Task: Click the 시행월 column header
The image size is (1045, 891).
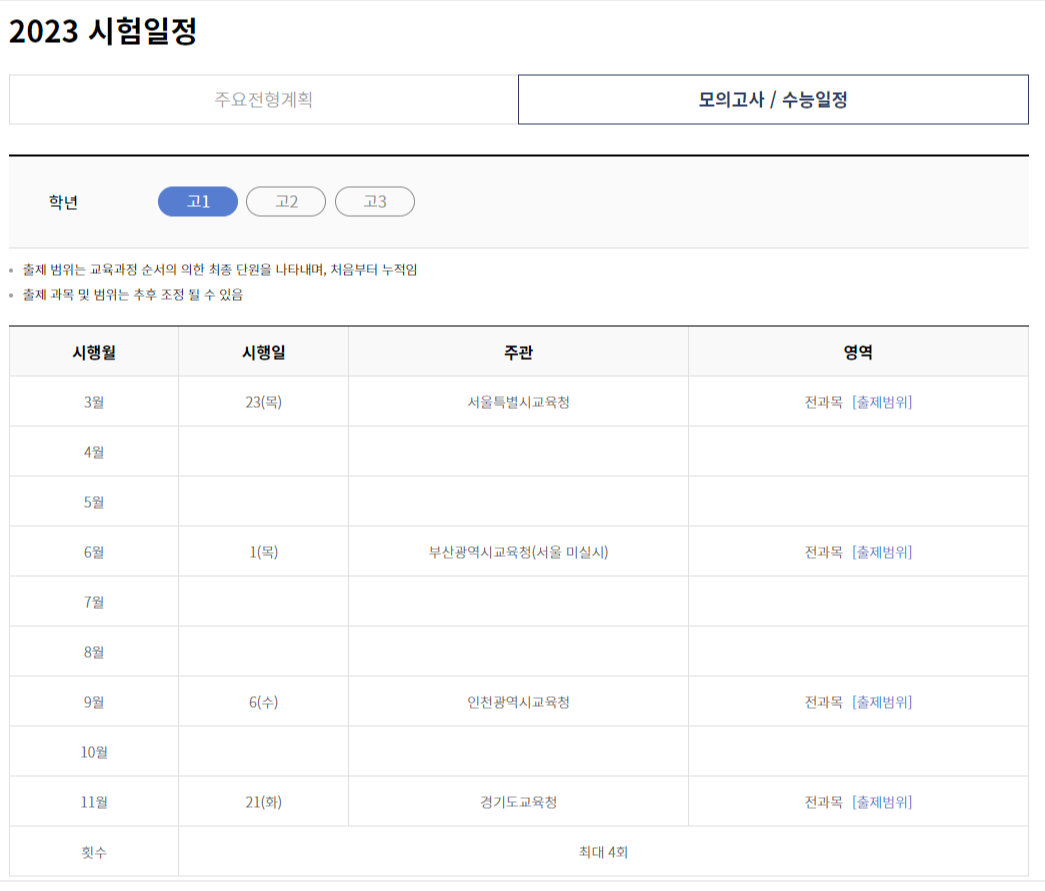Action: [94, 352]
